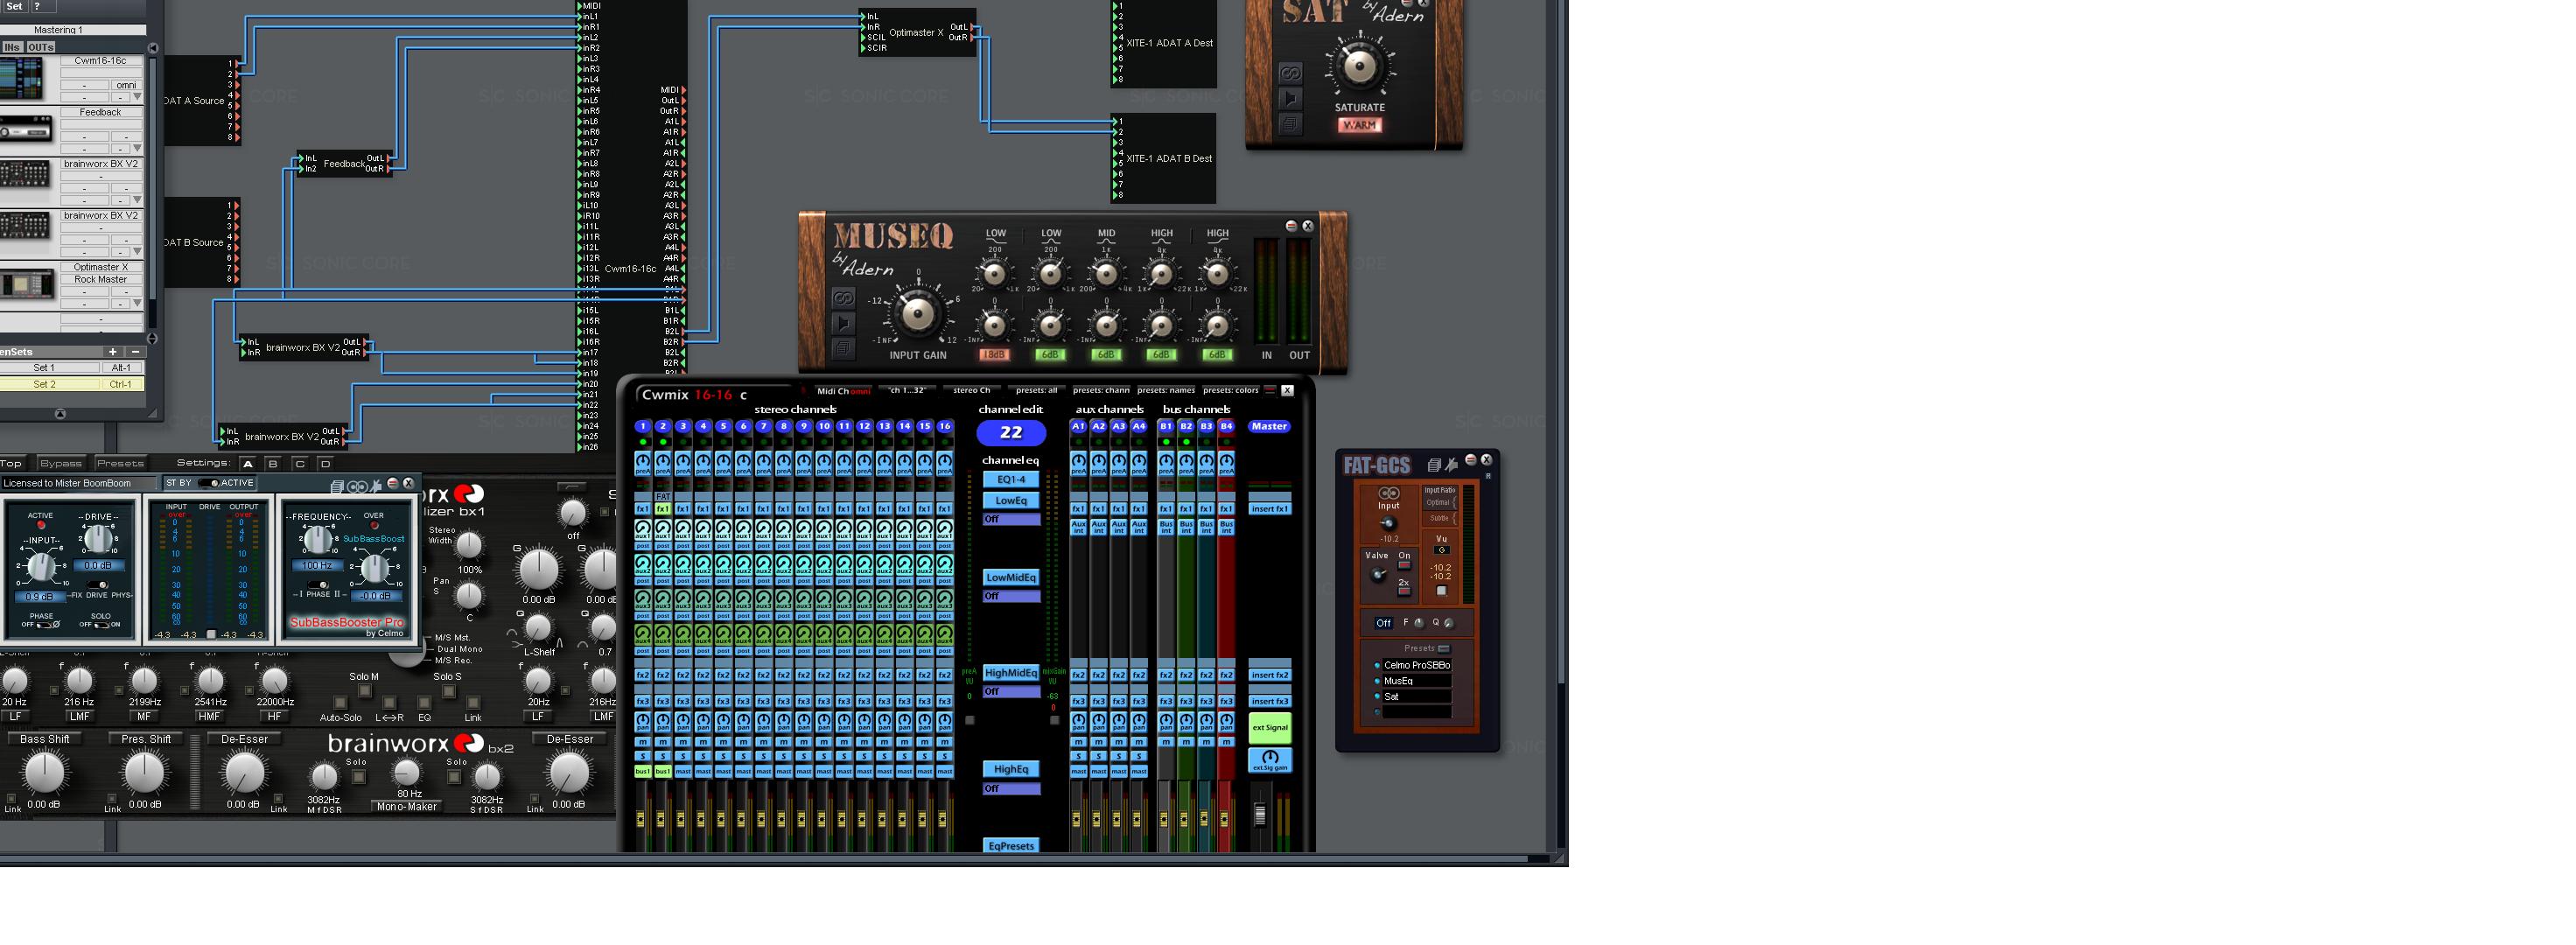Screen dimensions: 2576x945
Task: Click the EqPresets button in Cwmix
Action: (1011, 846)
